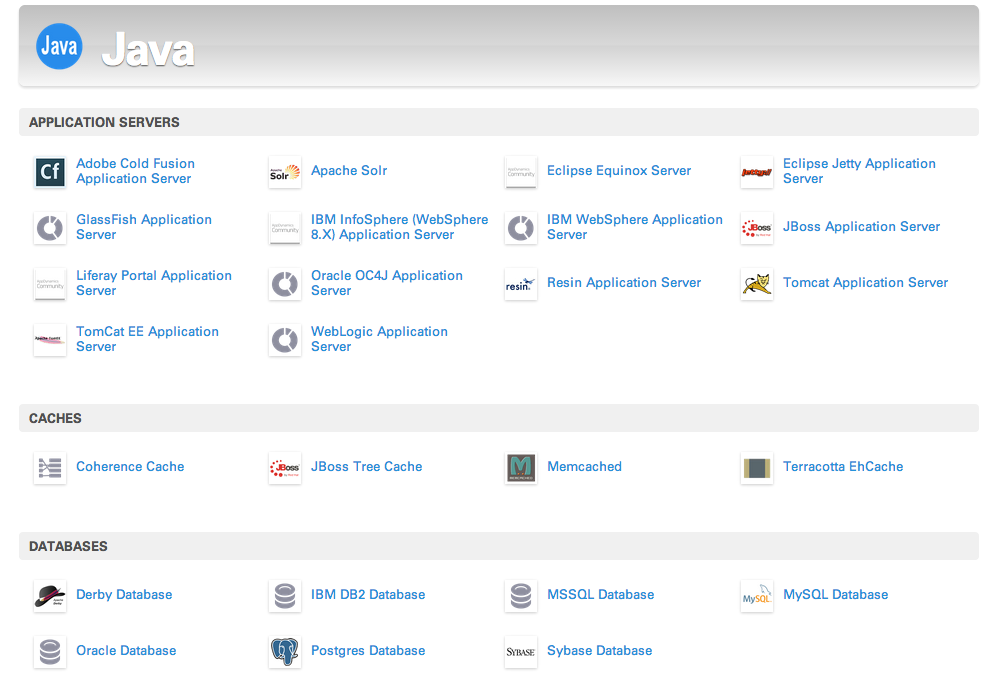Go to GlassFish Application Server
Image resolution: width=997 pixels, height=697 pixels.
(144, 227)
